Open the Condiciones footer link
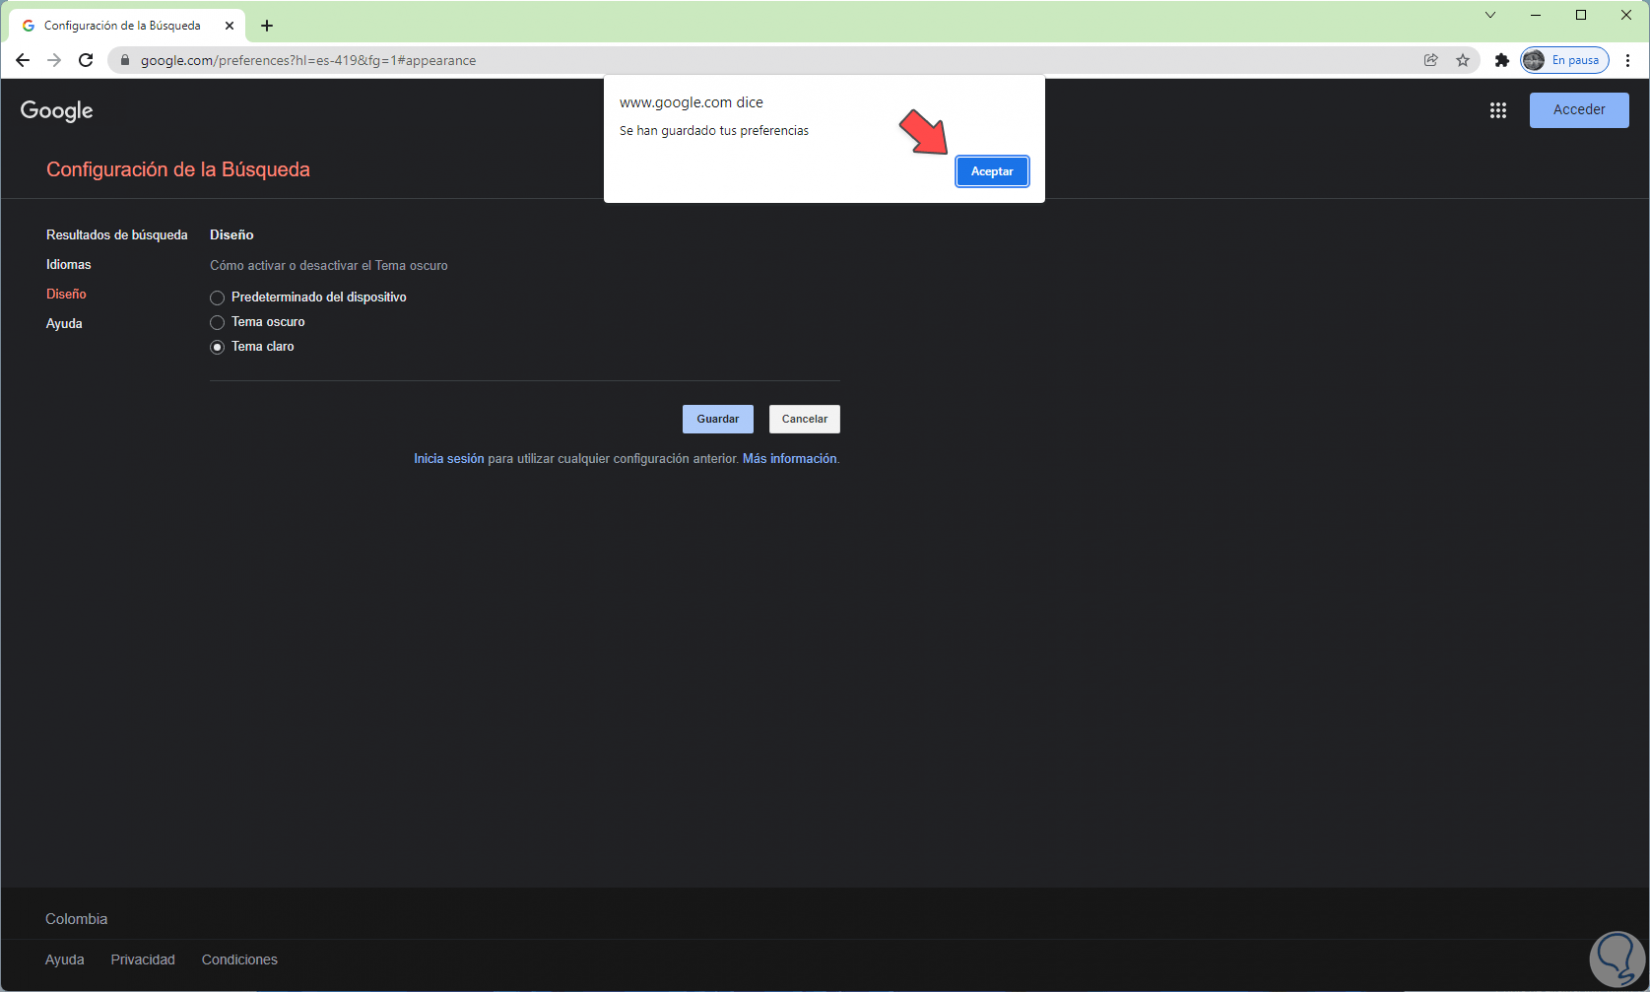The width and height of the screenshot is (1650, 992). click(240, 960)
